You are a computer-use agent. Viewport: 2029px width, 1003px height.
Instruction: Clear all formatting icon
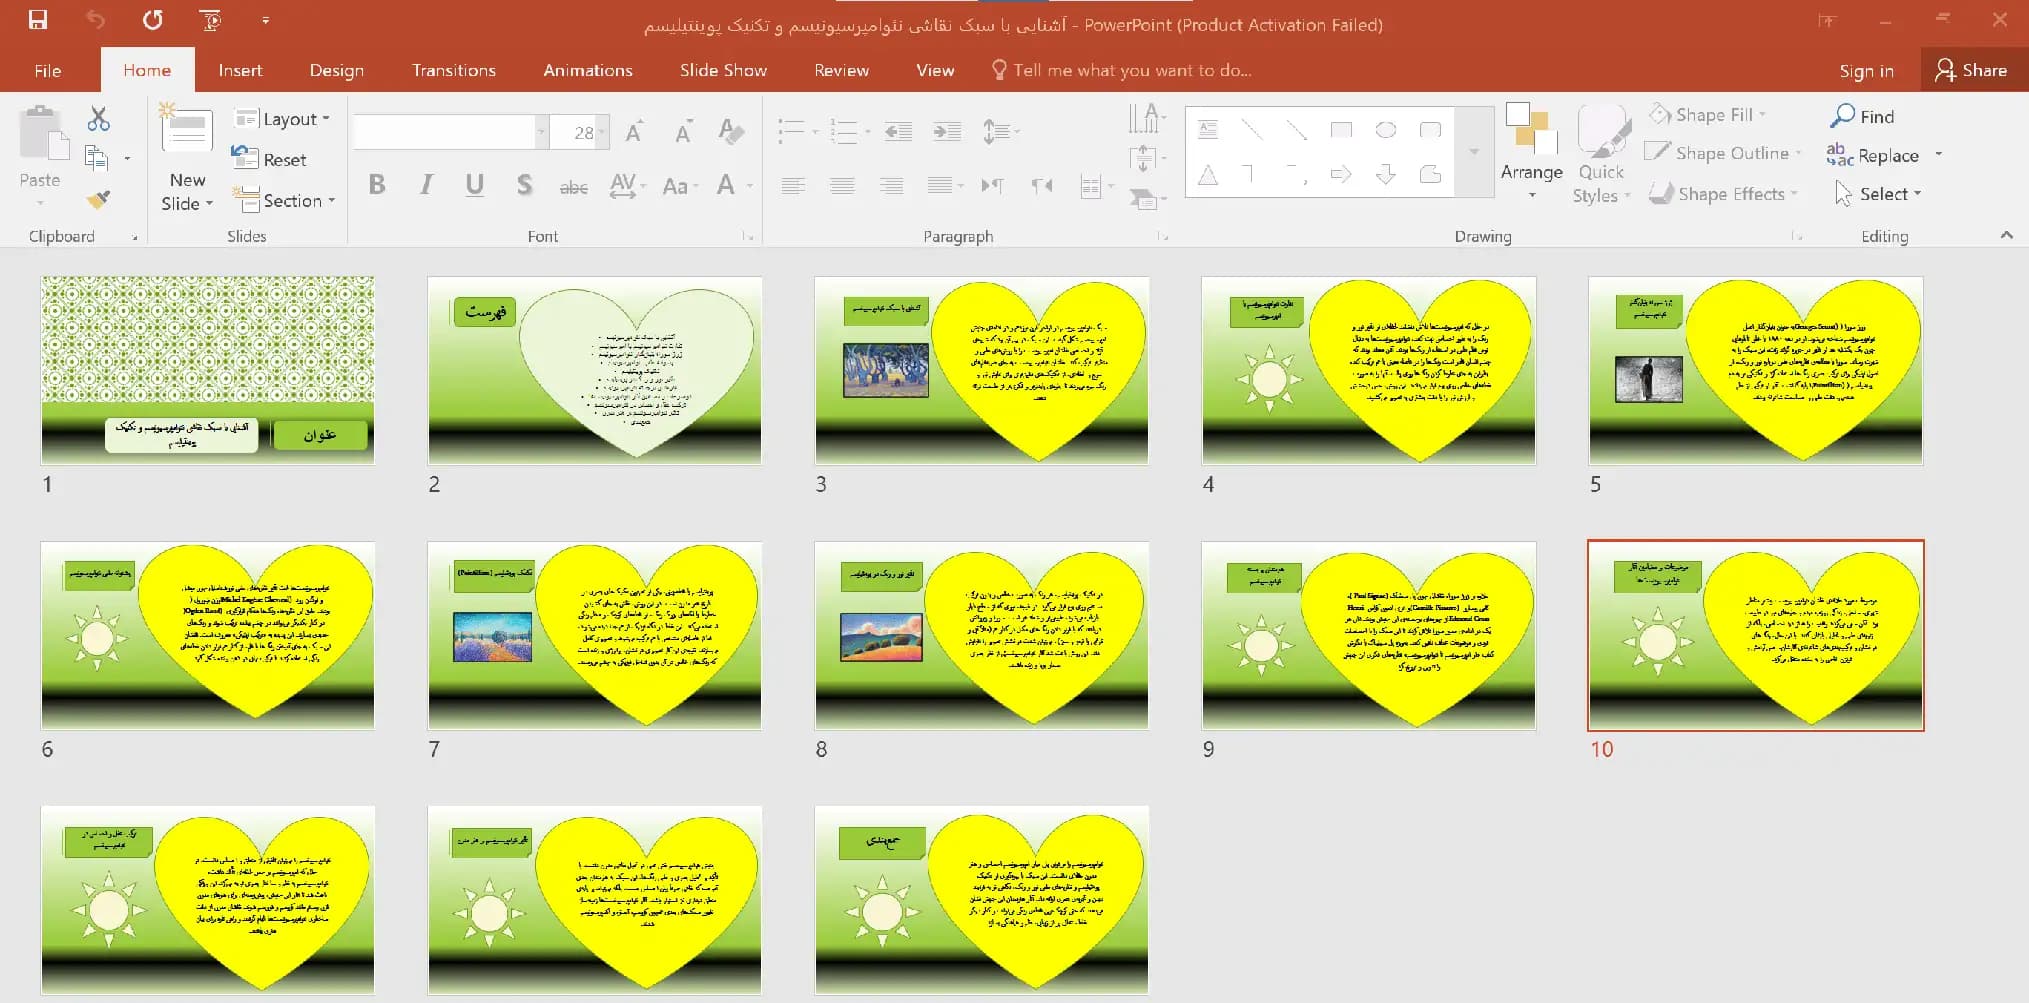[x=731, y=131]
